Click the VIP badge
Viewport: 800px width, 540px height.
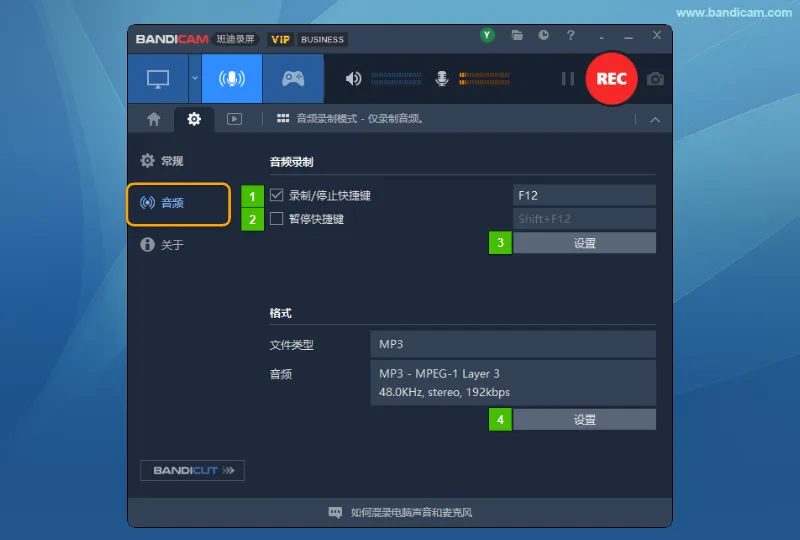click(x=280, y=39)
